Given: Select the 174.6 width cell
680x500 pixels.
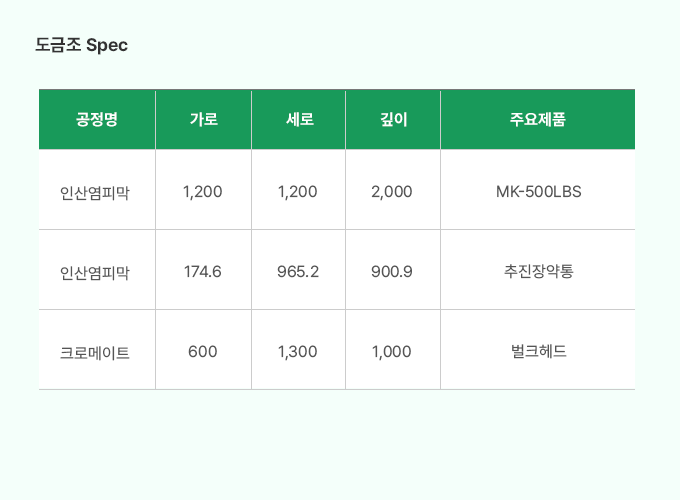Looking at the screenshot, I should tap(203, 271).
